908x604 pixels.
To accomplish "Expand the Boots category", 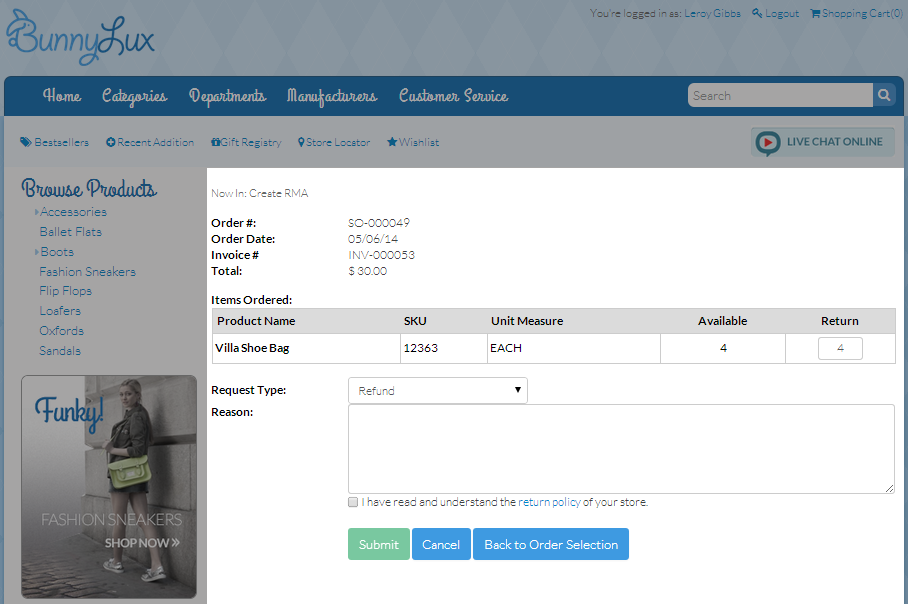I will point(56,252).
